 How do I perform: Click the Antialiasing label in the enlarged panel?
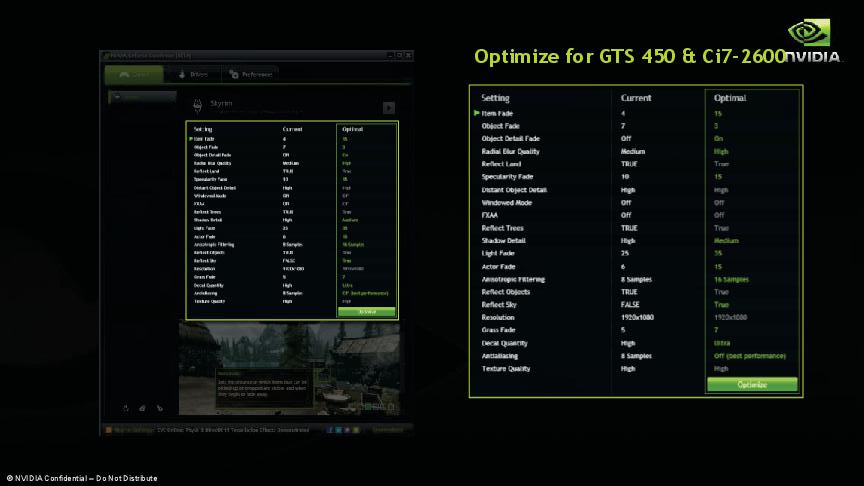coord(499,356)
